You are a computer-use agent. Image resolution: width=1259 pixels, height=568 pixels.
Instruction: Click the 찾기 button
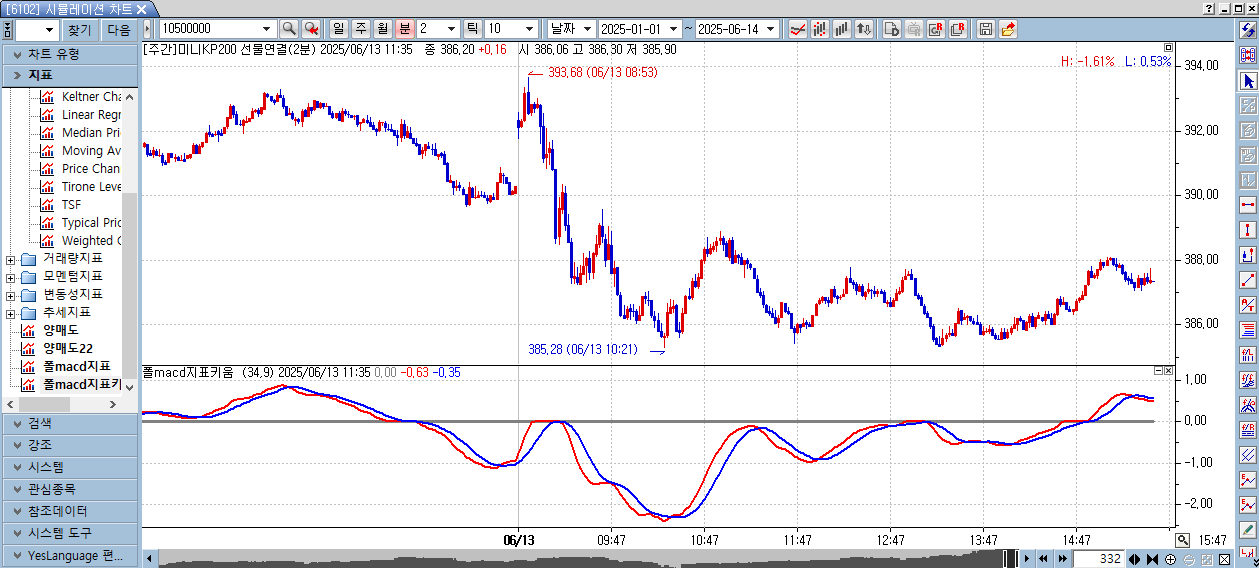tap(78, 30)
